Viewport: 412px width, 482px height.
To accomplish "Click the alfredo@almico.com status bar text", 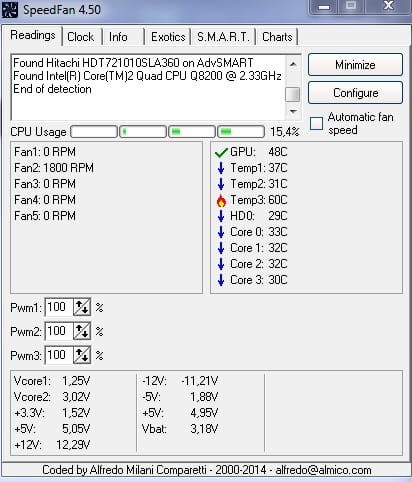I will (x=324, y=470).
